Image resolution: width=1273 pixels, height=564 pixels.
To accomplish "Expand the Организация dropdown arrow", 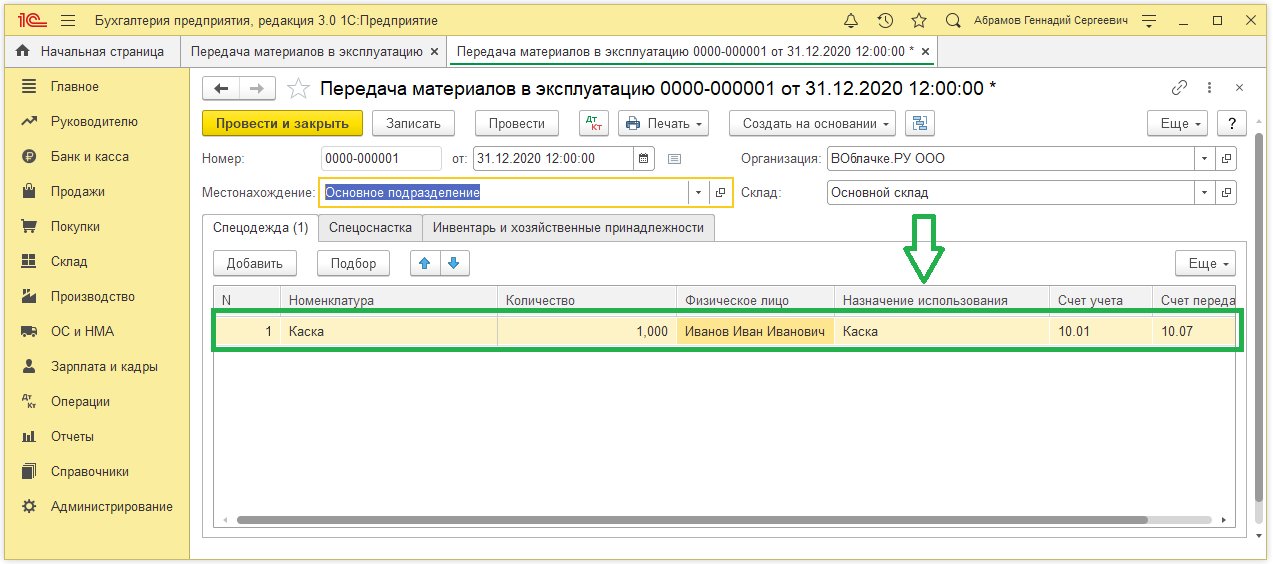I will (x=1205, y=158).
